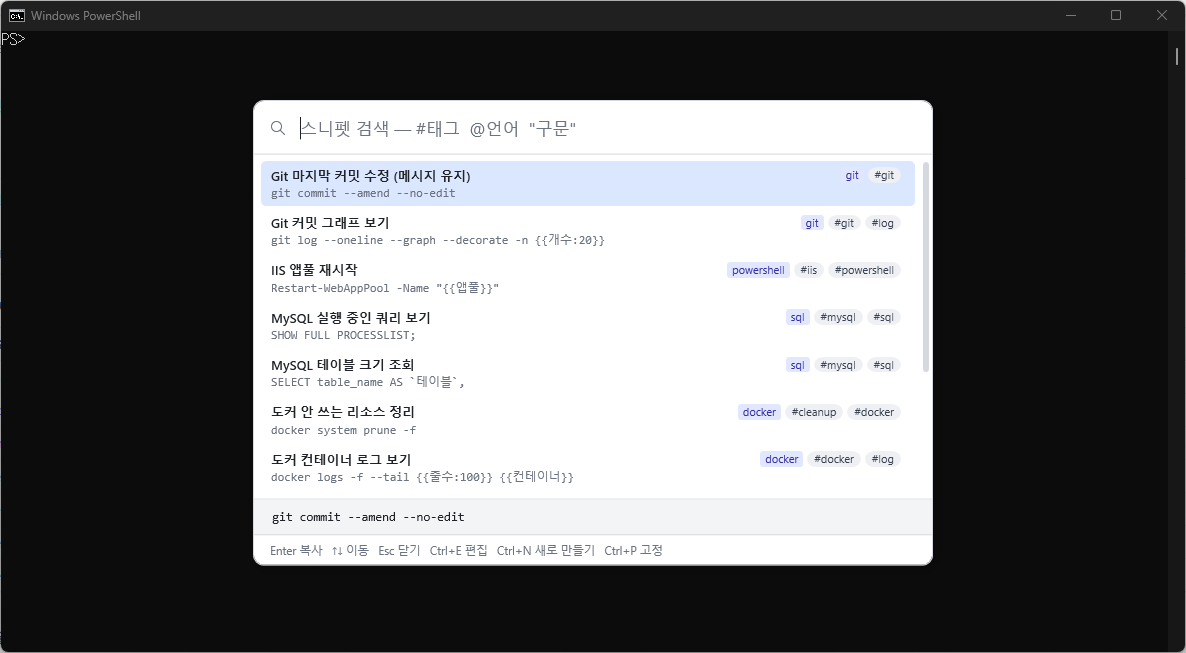The width and height of the screenshot is (1186, 653).
Task: Select 'MySQL 실행 중인 쿼리 보기' snippet
Action: coord(588,325)
